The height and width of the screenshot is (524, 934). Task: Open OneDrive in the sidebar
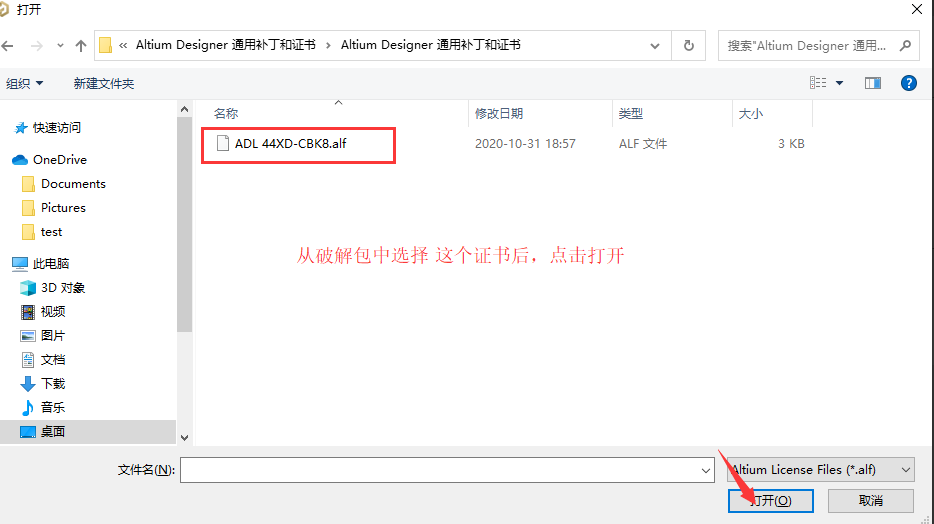click(50, 160)
